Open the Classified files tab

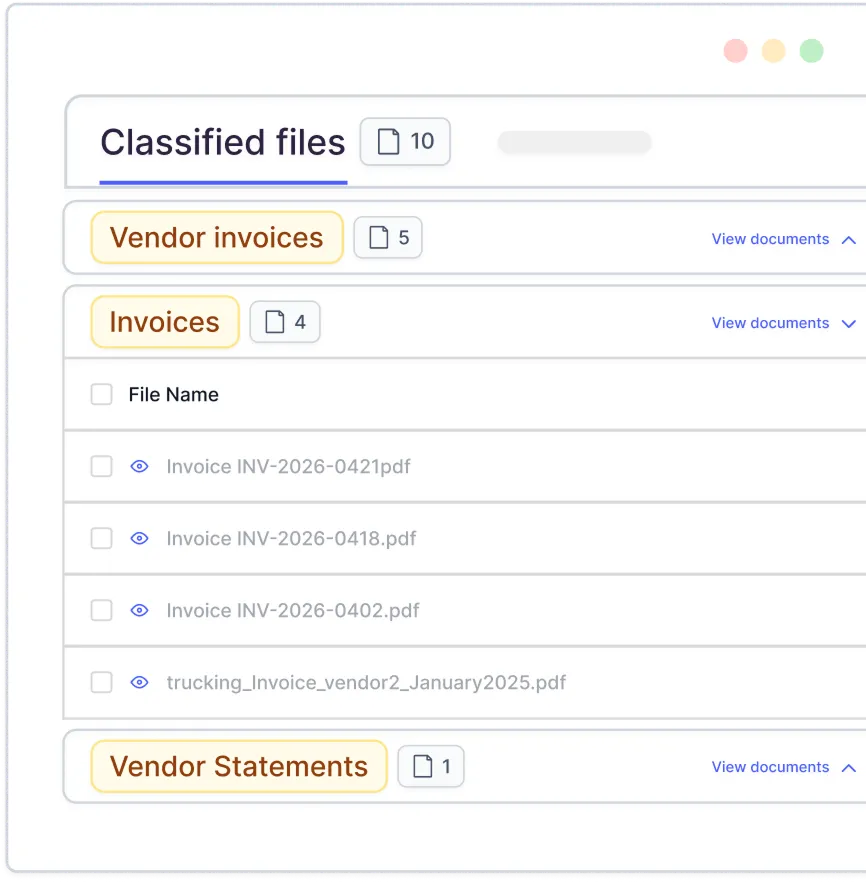click(223, 142)
